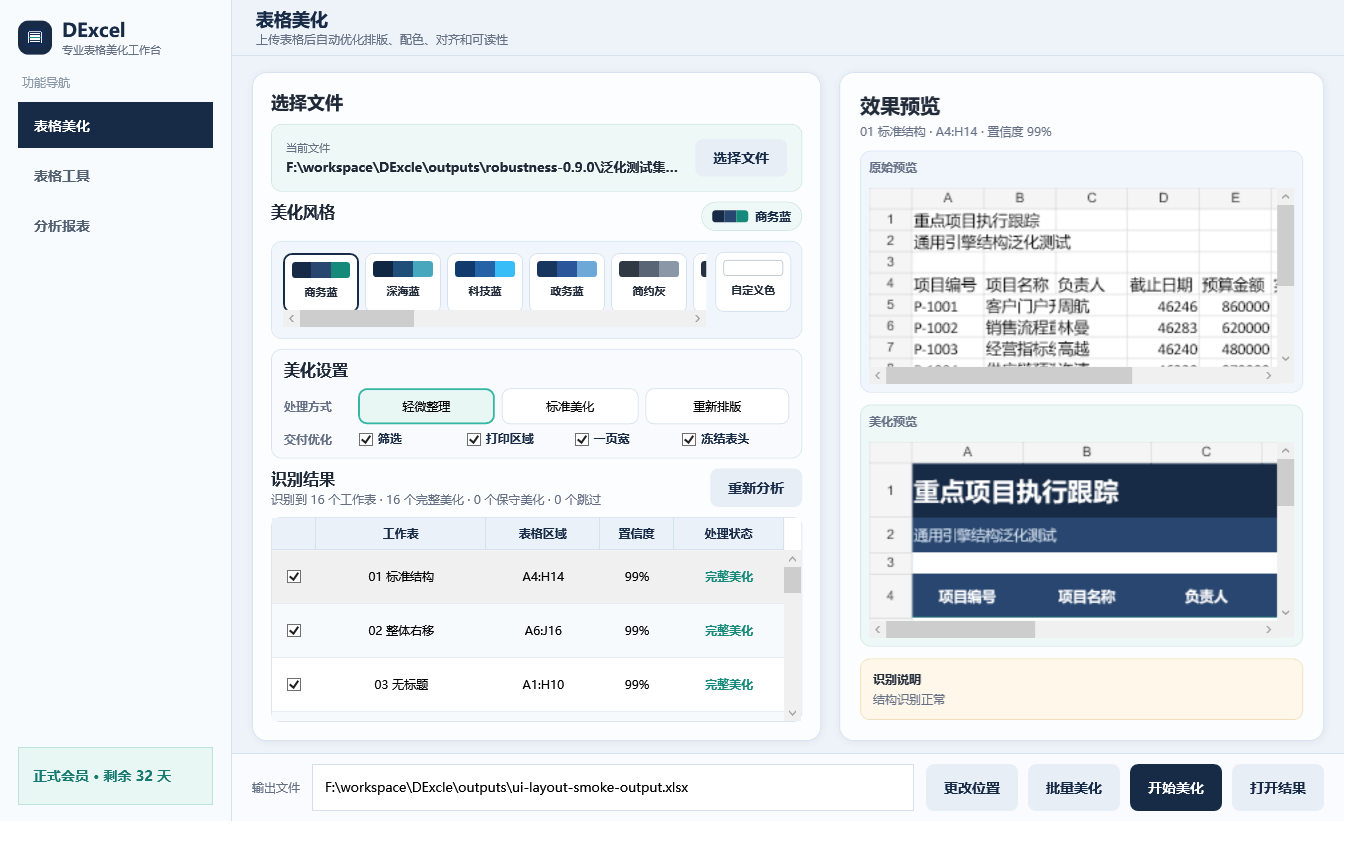This screenshot has width=1360, height=860.
Task: Click the DExcel logo icon
Action: [35, 38]
